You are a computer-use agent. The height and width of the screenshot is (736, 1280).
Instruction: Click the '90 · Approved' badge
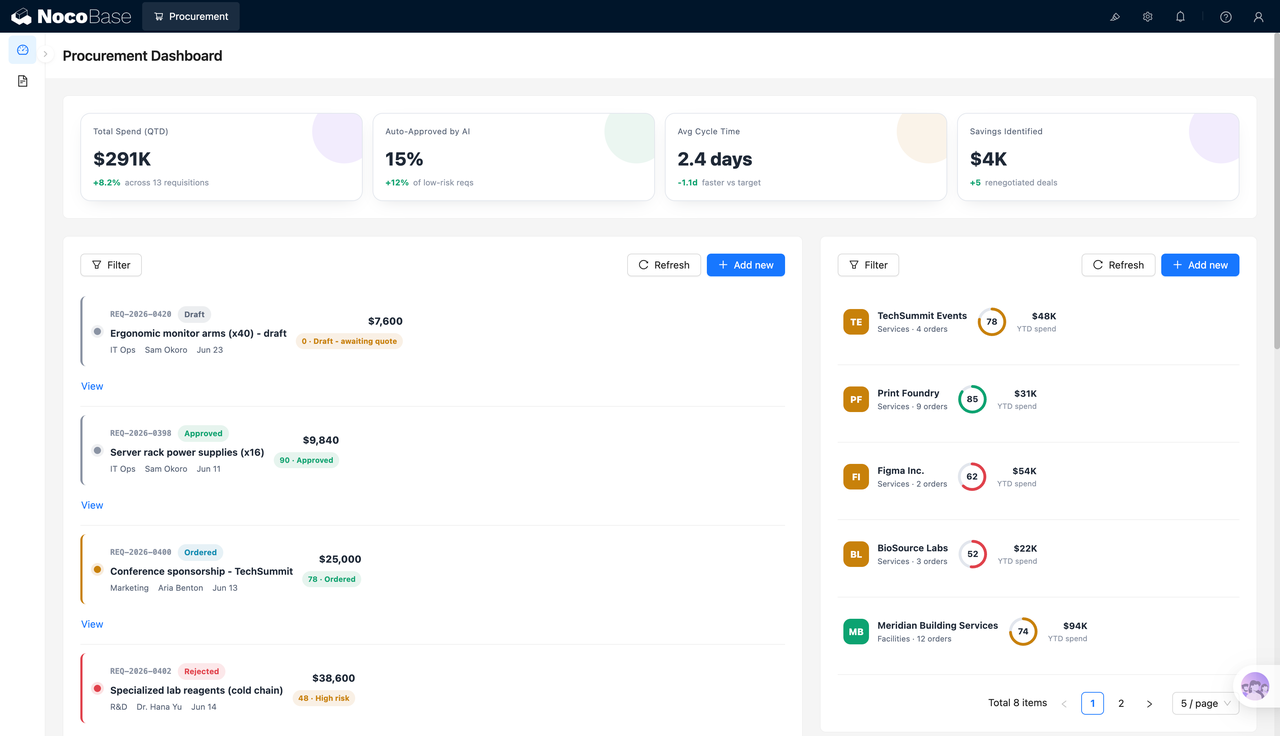306,460
